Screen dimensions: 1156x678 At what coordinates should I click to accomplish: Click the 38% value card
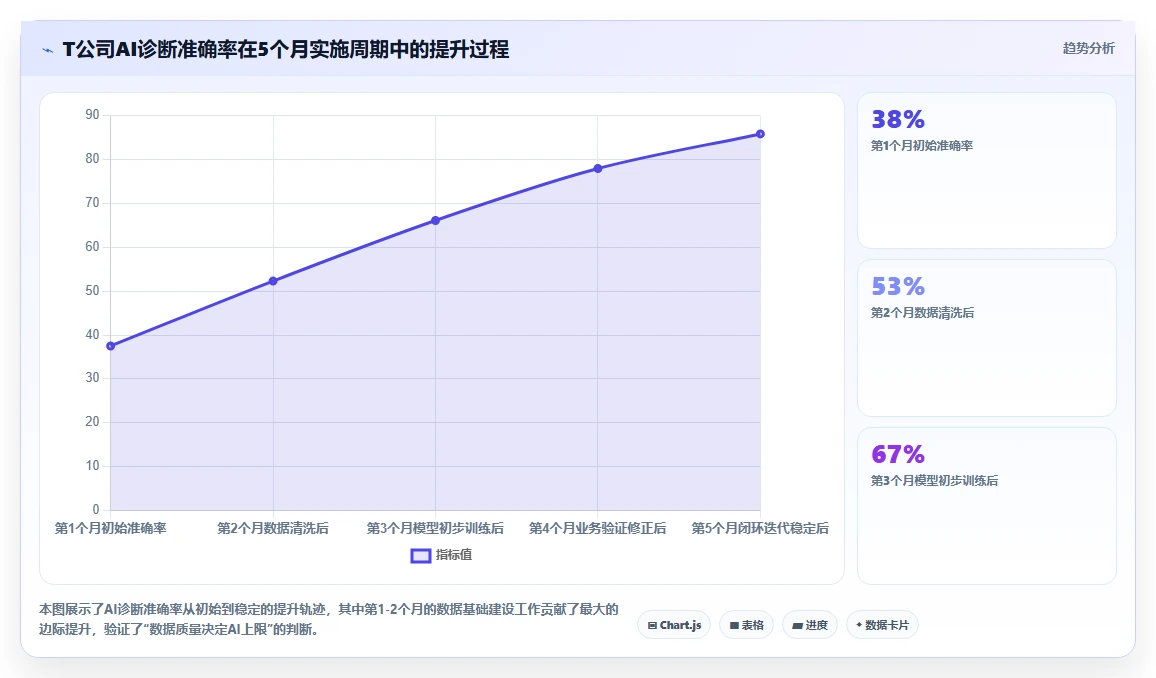986,170
